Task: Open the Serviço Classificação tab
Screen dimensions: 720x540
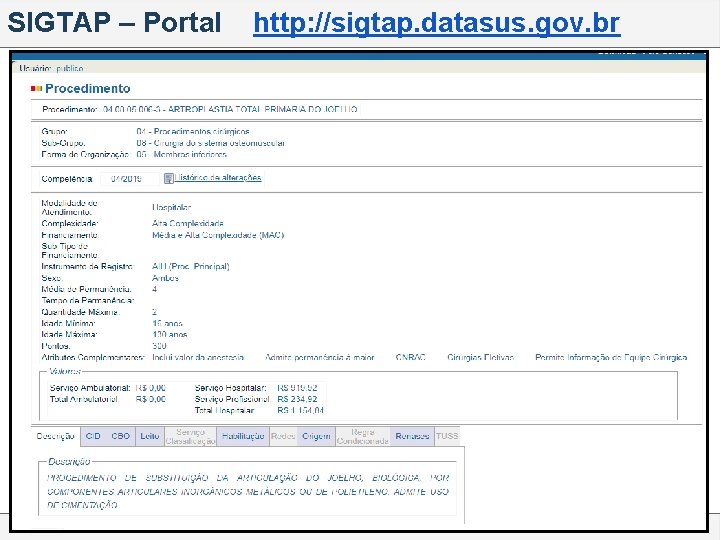Action: coord(191,436)
